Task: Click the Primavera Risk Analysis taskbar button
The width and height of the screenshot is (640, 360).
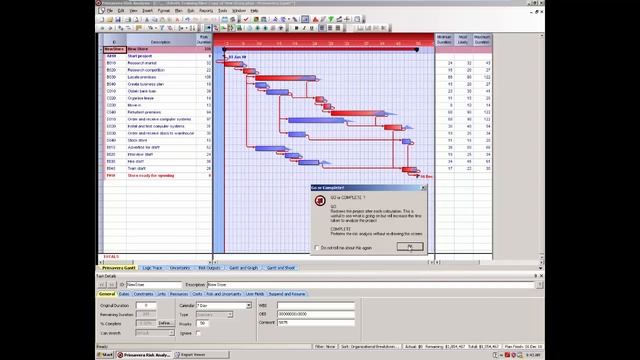Action: point(144,355)
